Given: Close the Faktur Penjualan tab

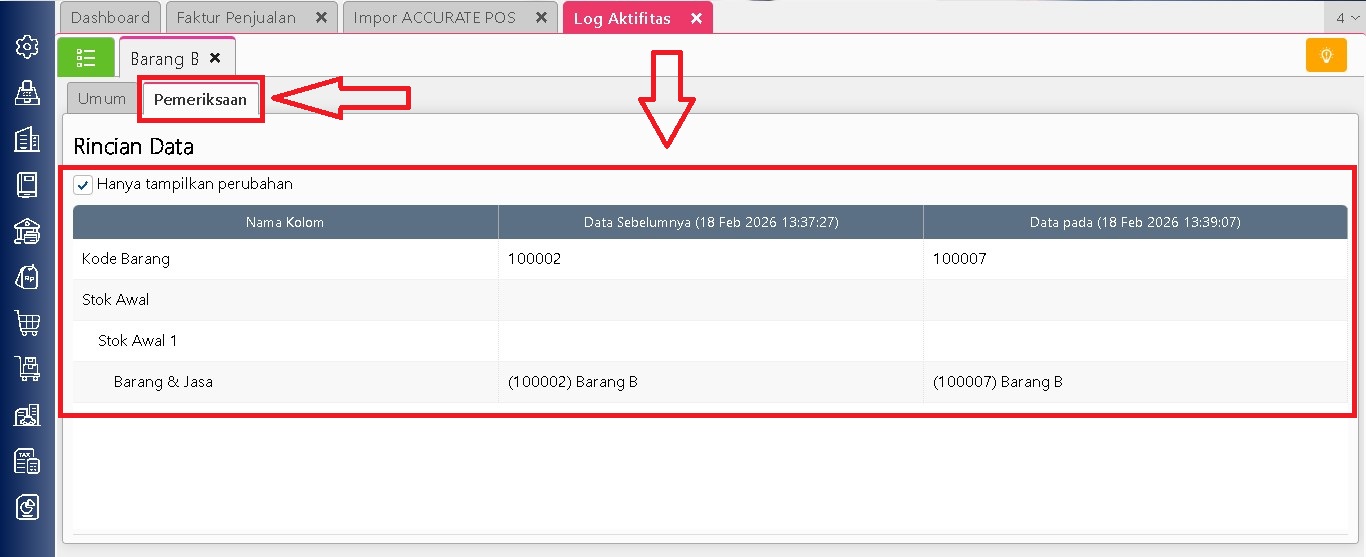Looking at the screenshot, I should (320, 18).
